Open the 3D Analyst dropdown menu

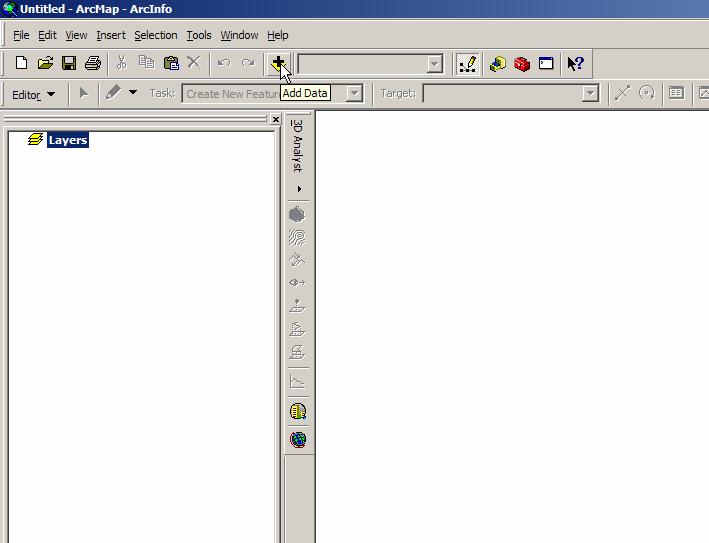(297, 146)
